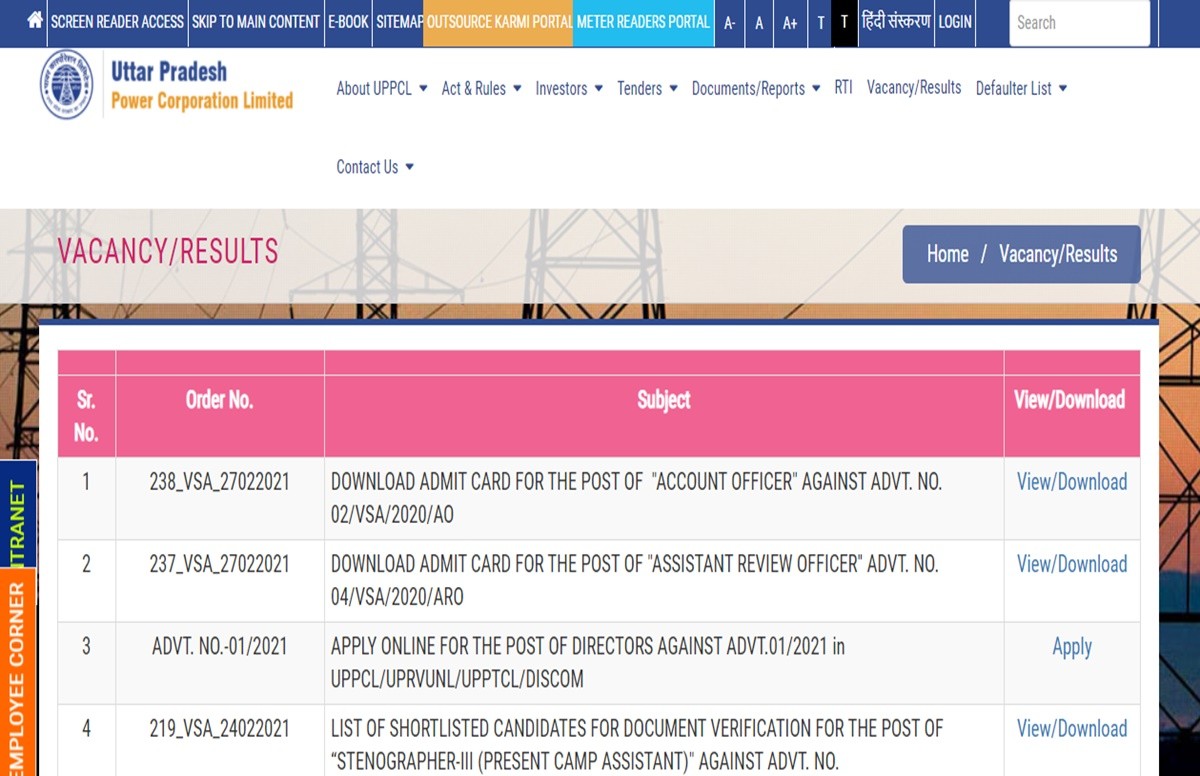
Task: Click the UPPCL logo emblem
Action: 66,85
